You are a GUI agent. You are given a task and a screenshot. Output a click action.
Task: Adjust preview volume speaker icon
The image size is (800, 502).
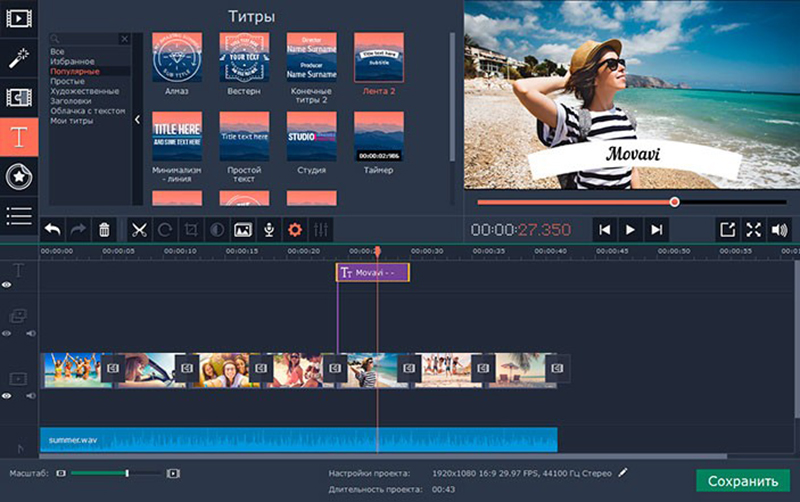point(780,230)
